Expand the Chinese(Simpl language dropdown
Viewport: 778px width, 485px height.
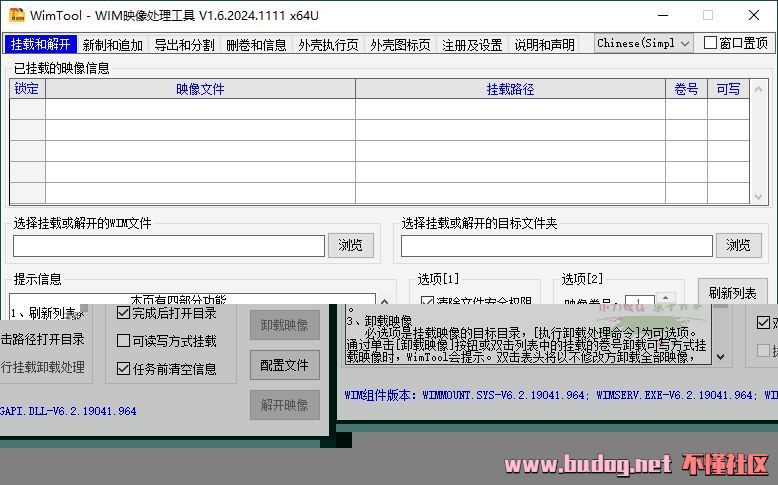pos(643,43)
